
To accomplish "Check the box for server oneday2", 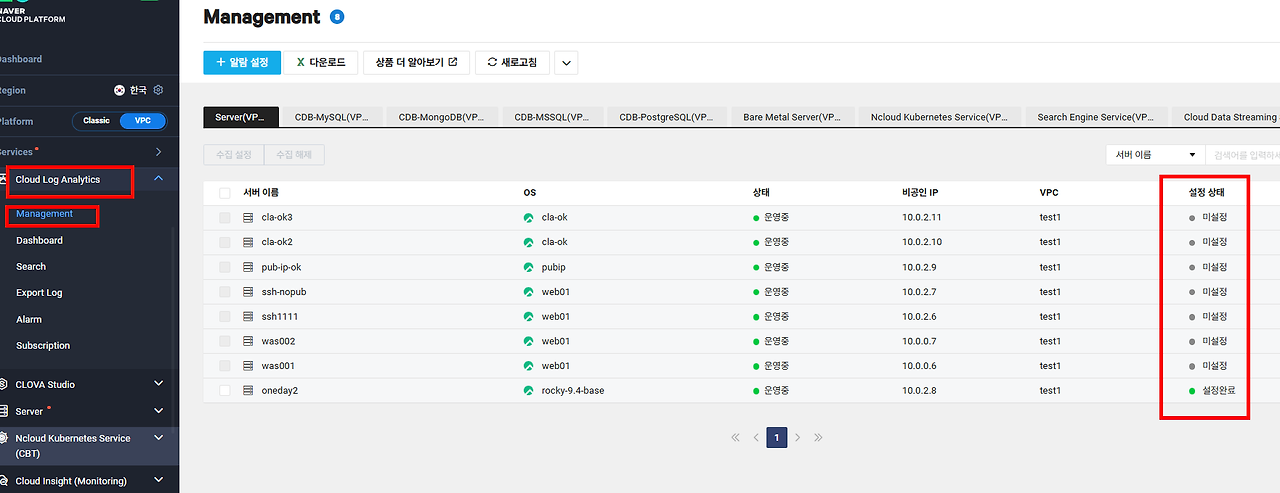I will pyautogui.click(x=225, y=390).
